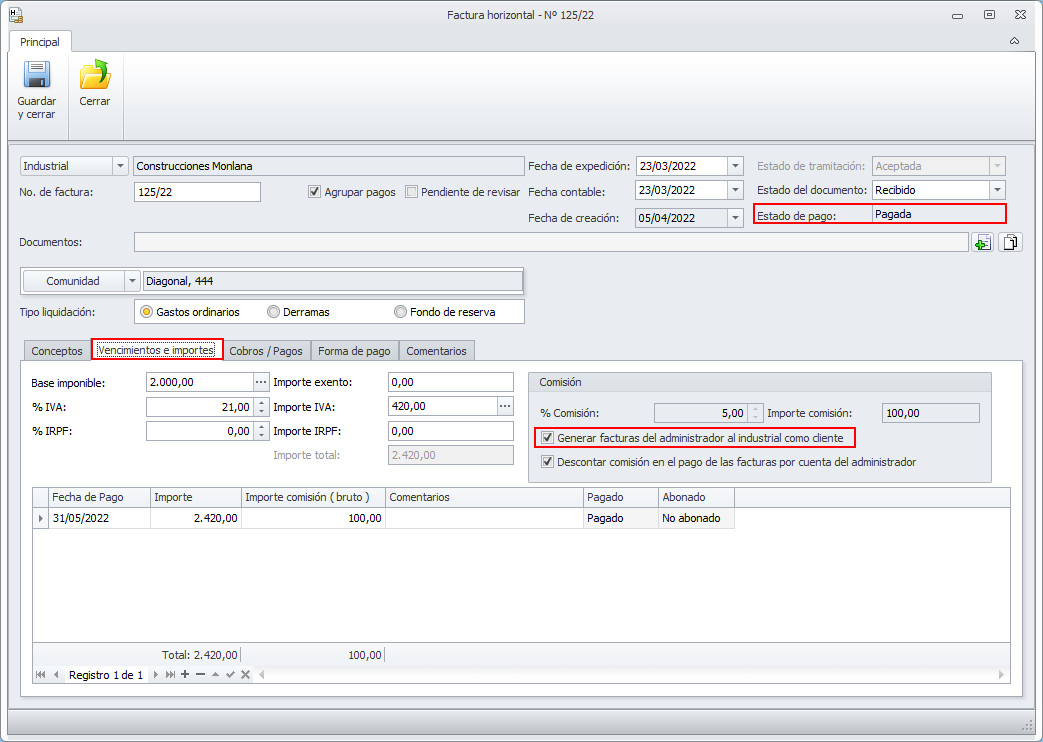Click the ellipsis button beside Base imponible

tap(261, 382)
